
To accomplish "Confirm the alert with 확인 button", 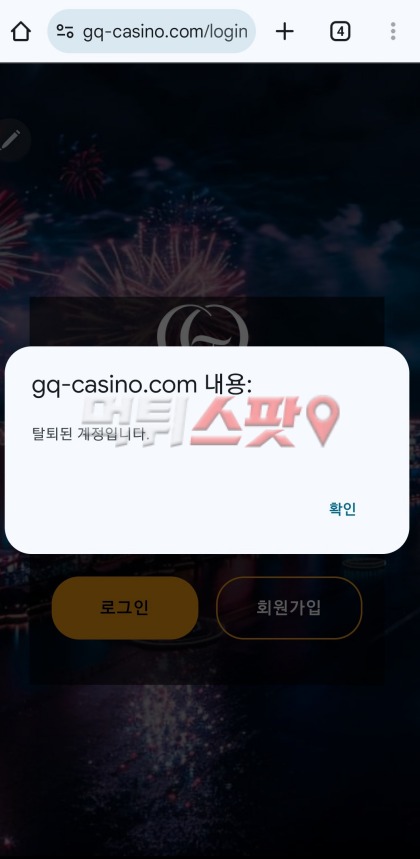I will [342, 509].
